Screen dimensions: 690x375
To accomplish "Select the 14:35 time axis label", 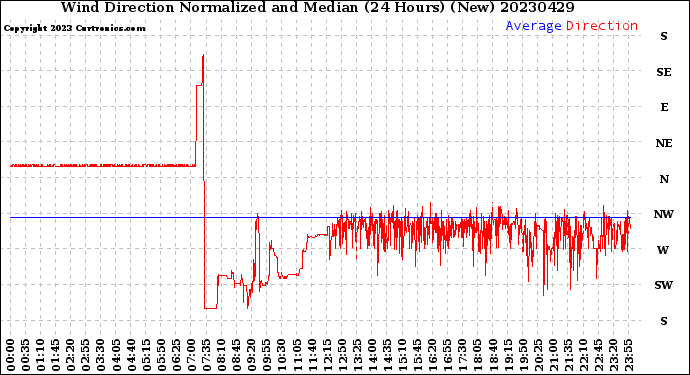I will point(387,355).
